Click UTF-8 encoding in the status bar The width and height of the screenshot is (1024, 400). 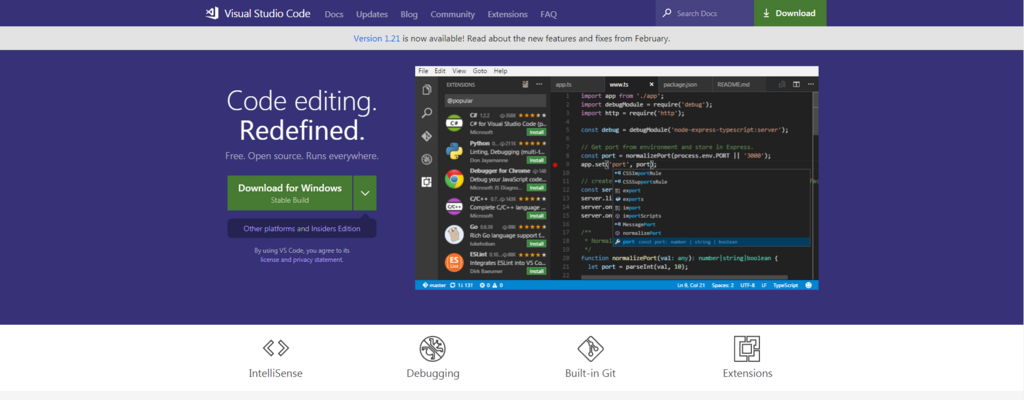[x=748, y=285]
